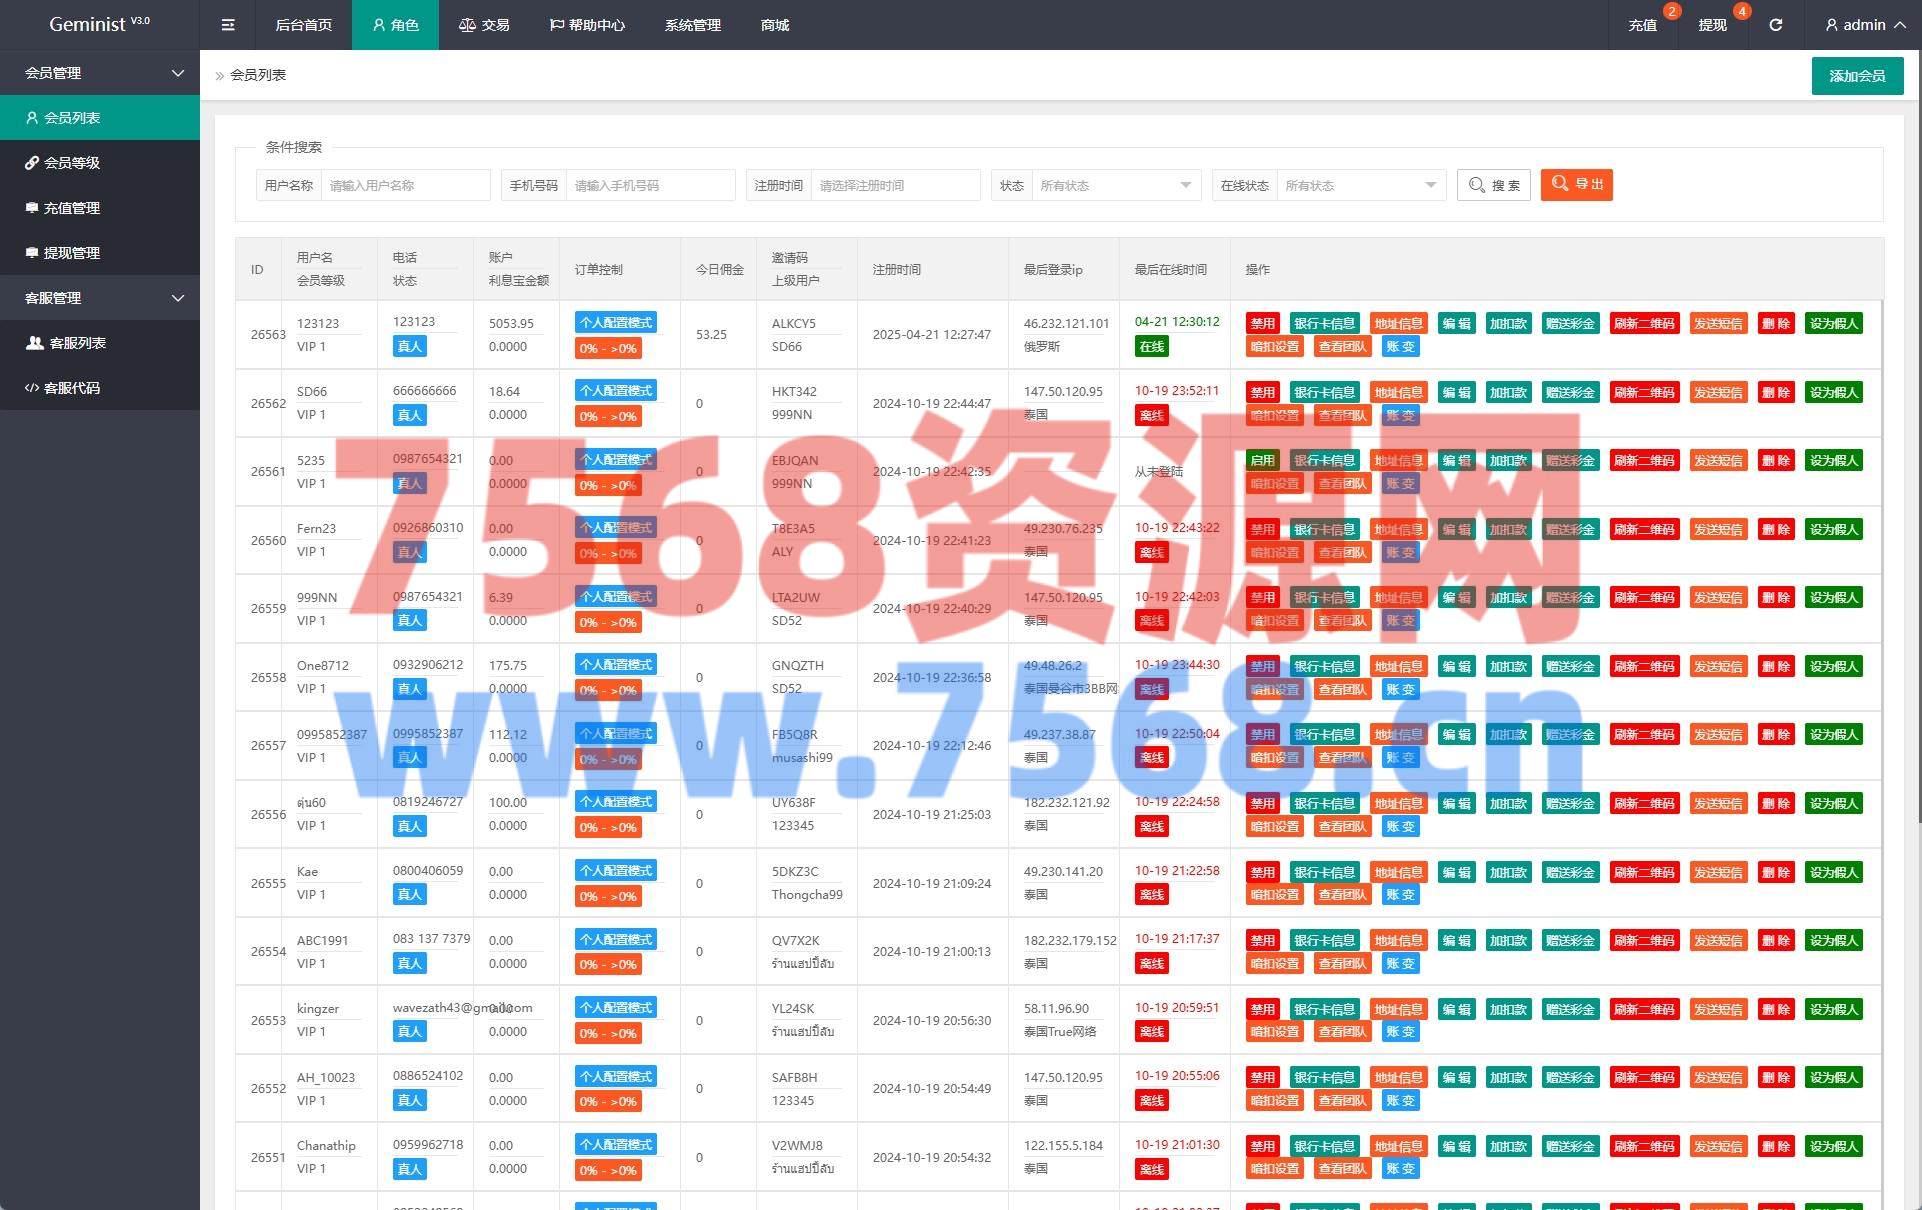Open 充值 notifications with badge 2
This screenshot has width=1922, height=1210.
(x=1642, y=25)
